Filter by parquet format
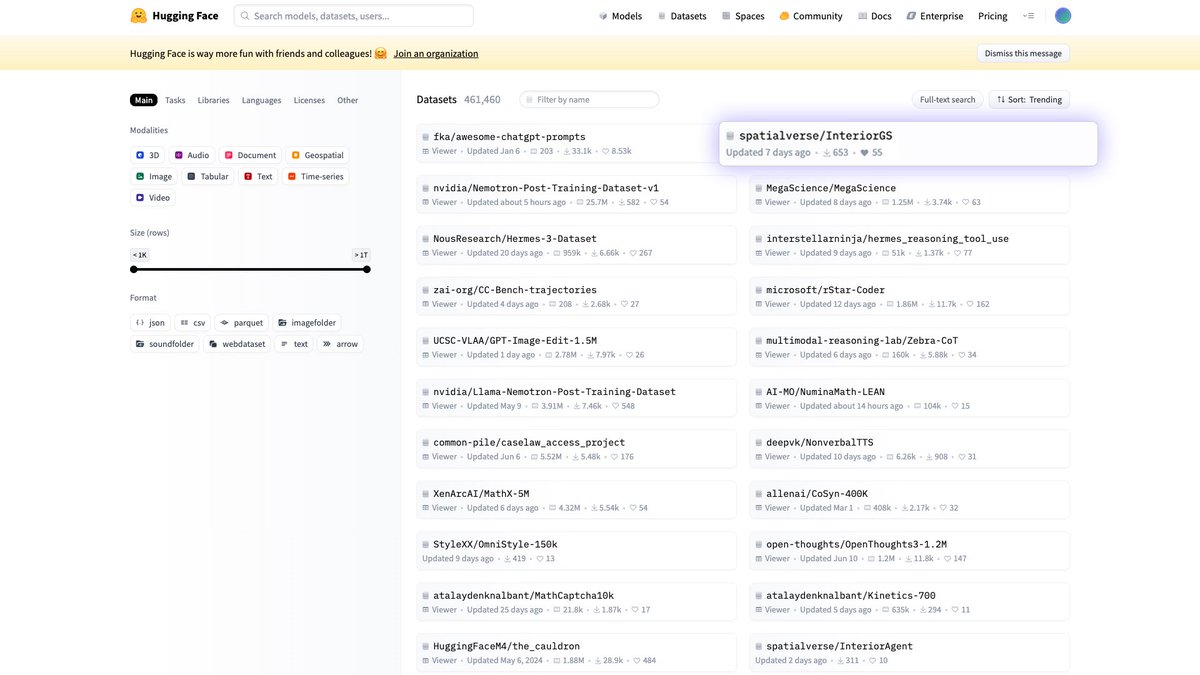 (242, 323)
